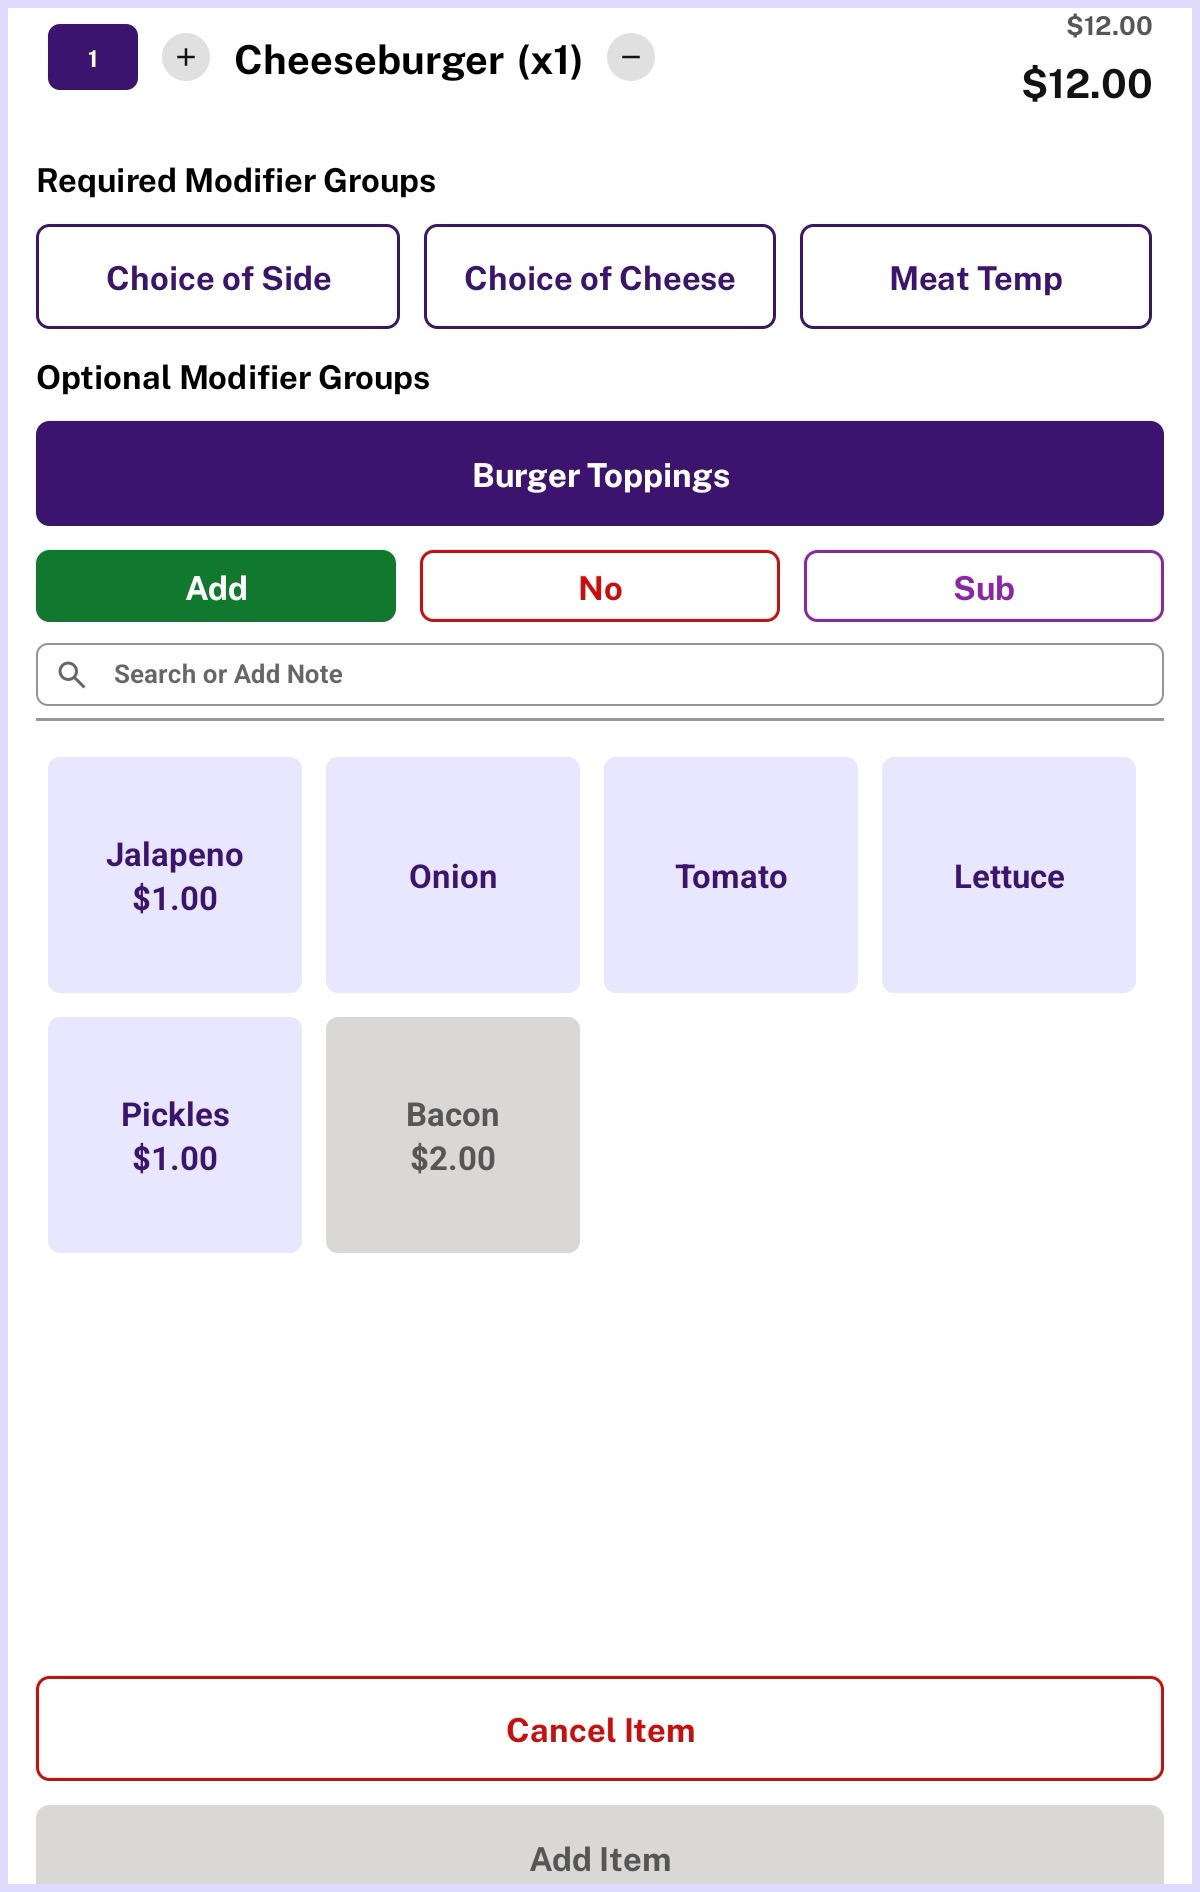Add Pickles topping for $1.00
This screenshot has width=1200, height=1892.
[175, 1135]
